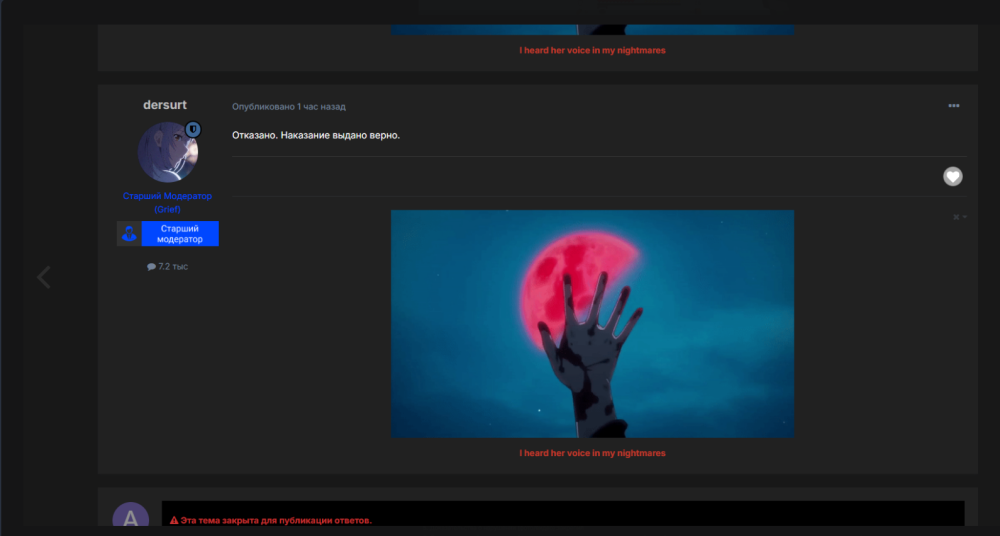Open the three-dots post options menu
The height and width of the screenshot is (536, 1000).
953,106
